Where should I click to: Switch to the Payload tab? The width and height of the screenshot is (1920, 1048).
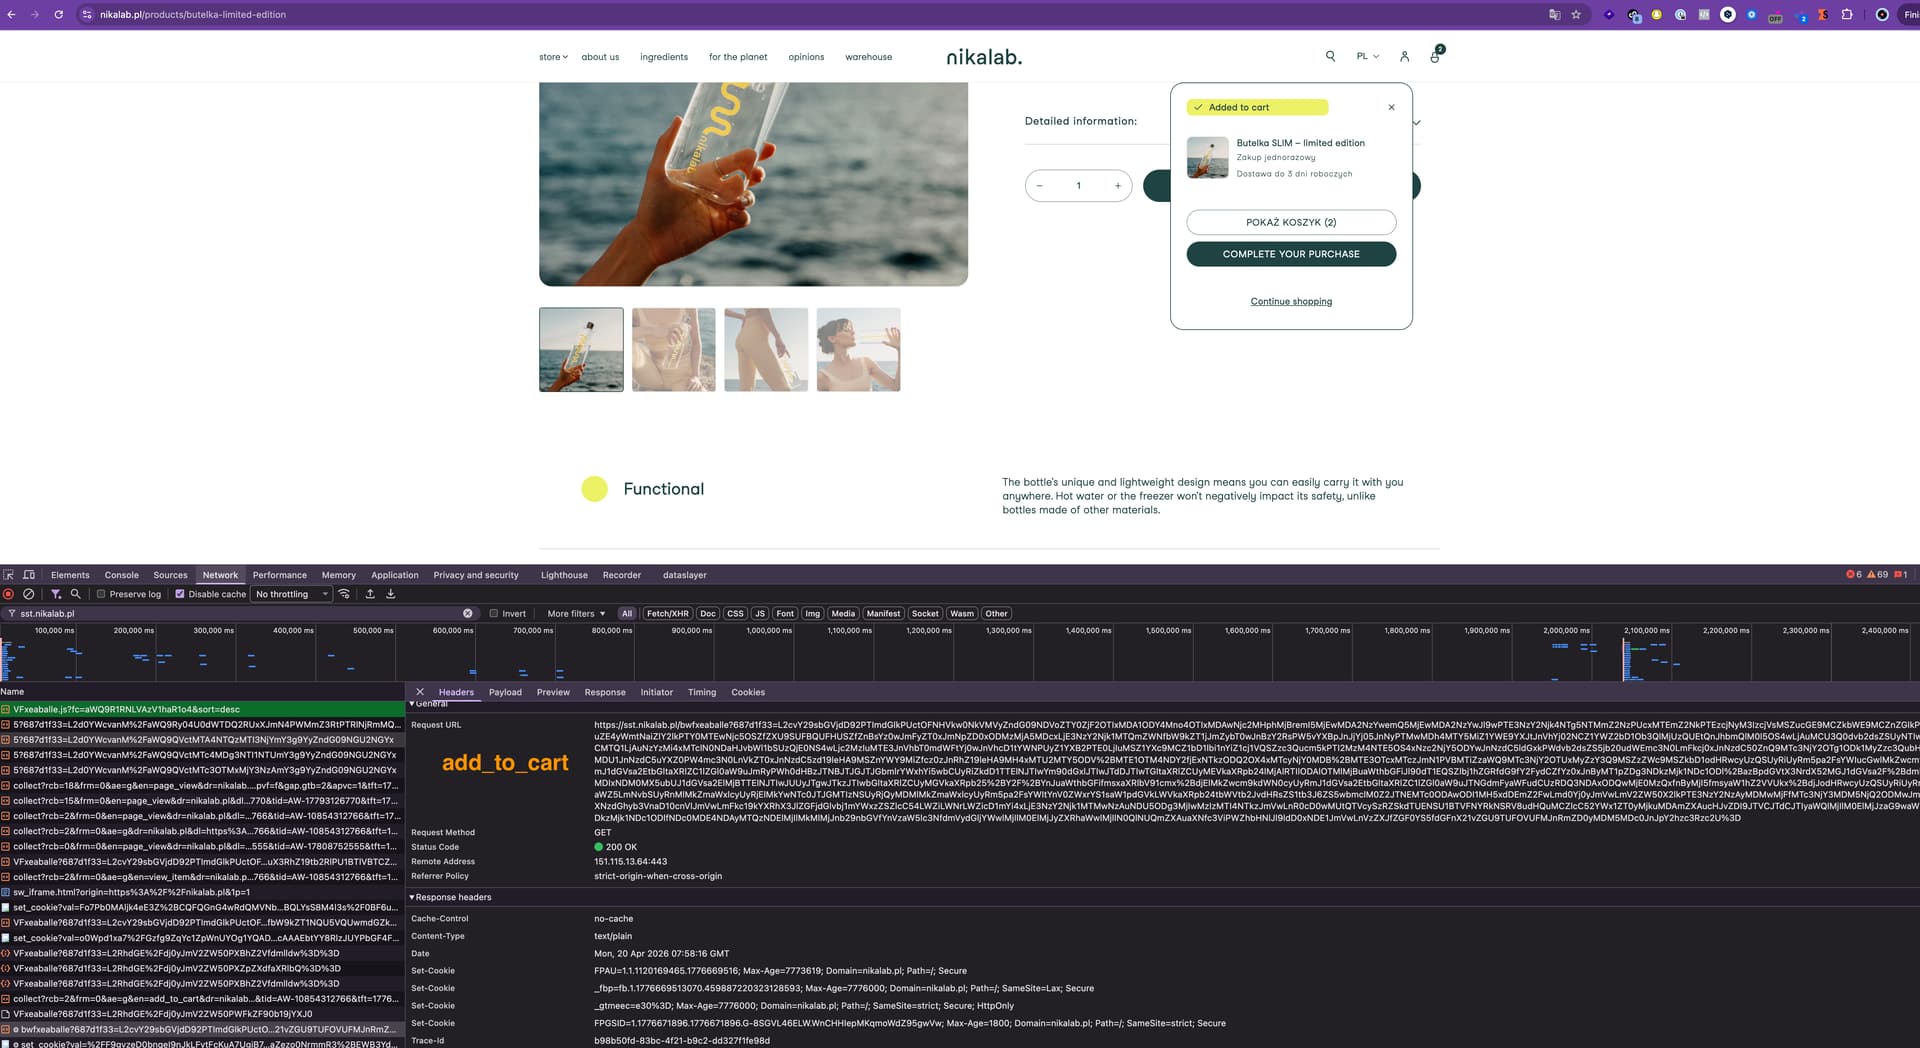point(505,692)
